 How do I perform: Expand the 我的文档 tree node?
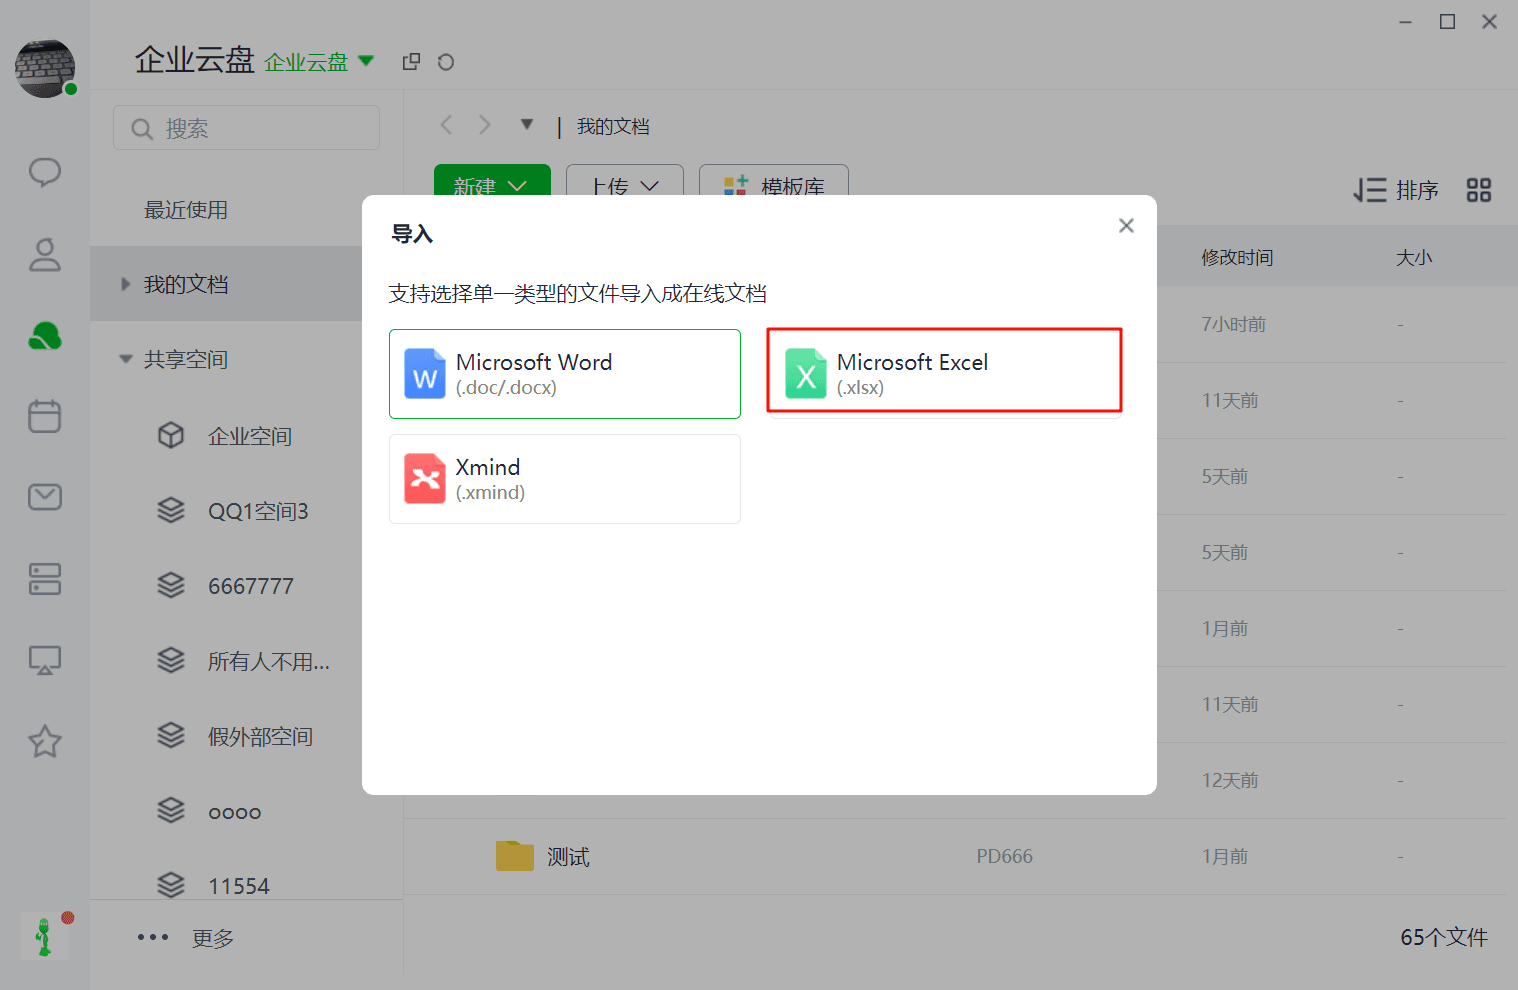coord(126,284)
